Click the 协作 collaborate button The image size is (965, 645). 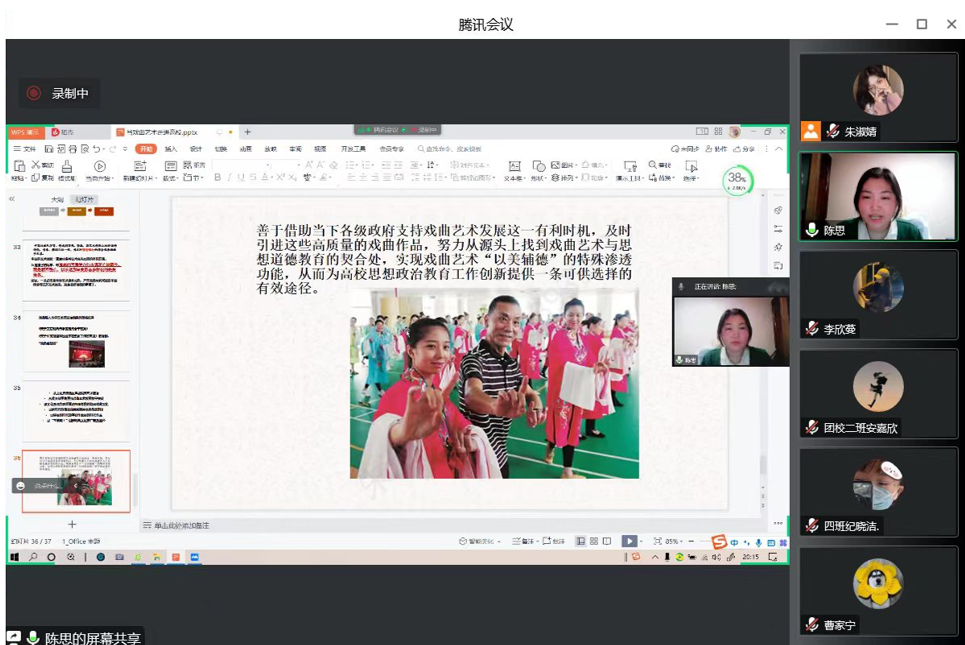[x=717, y=149]
